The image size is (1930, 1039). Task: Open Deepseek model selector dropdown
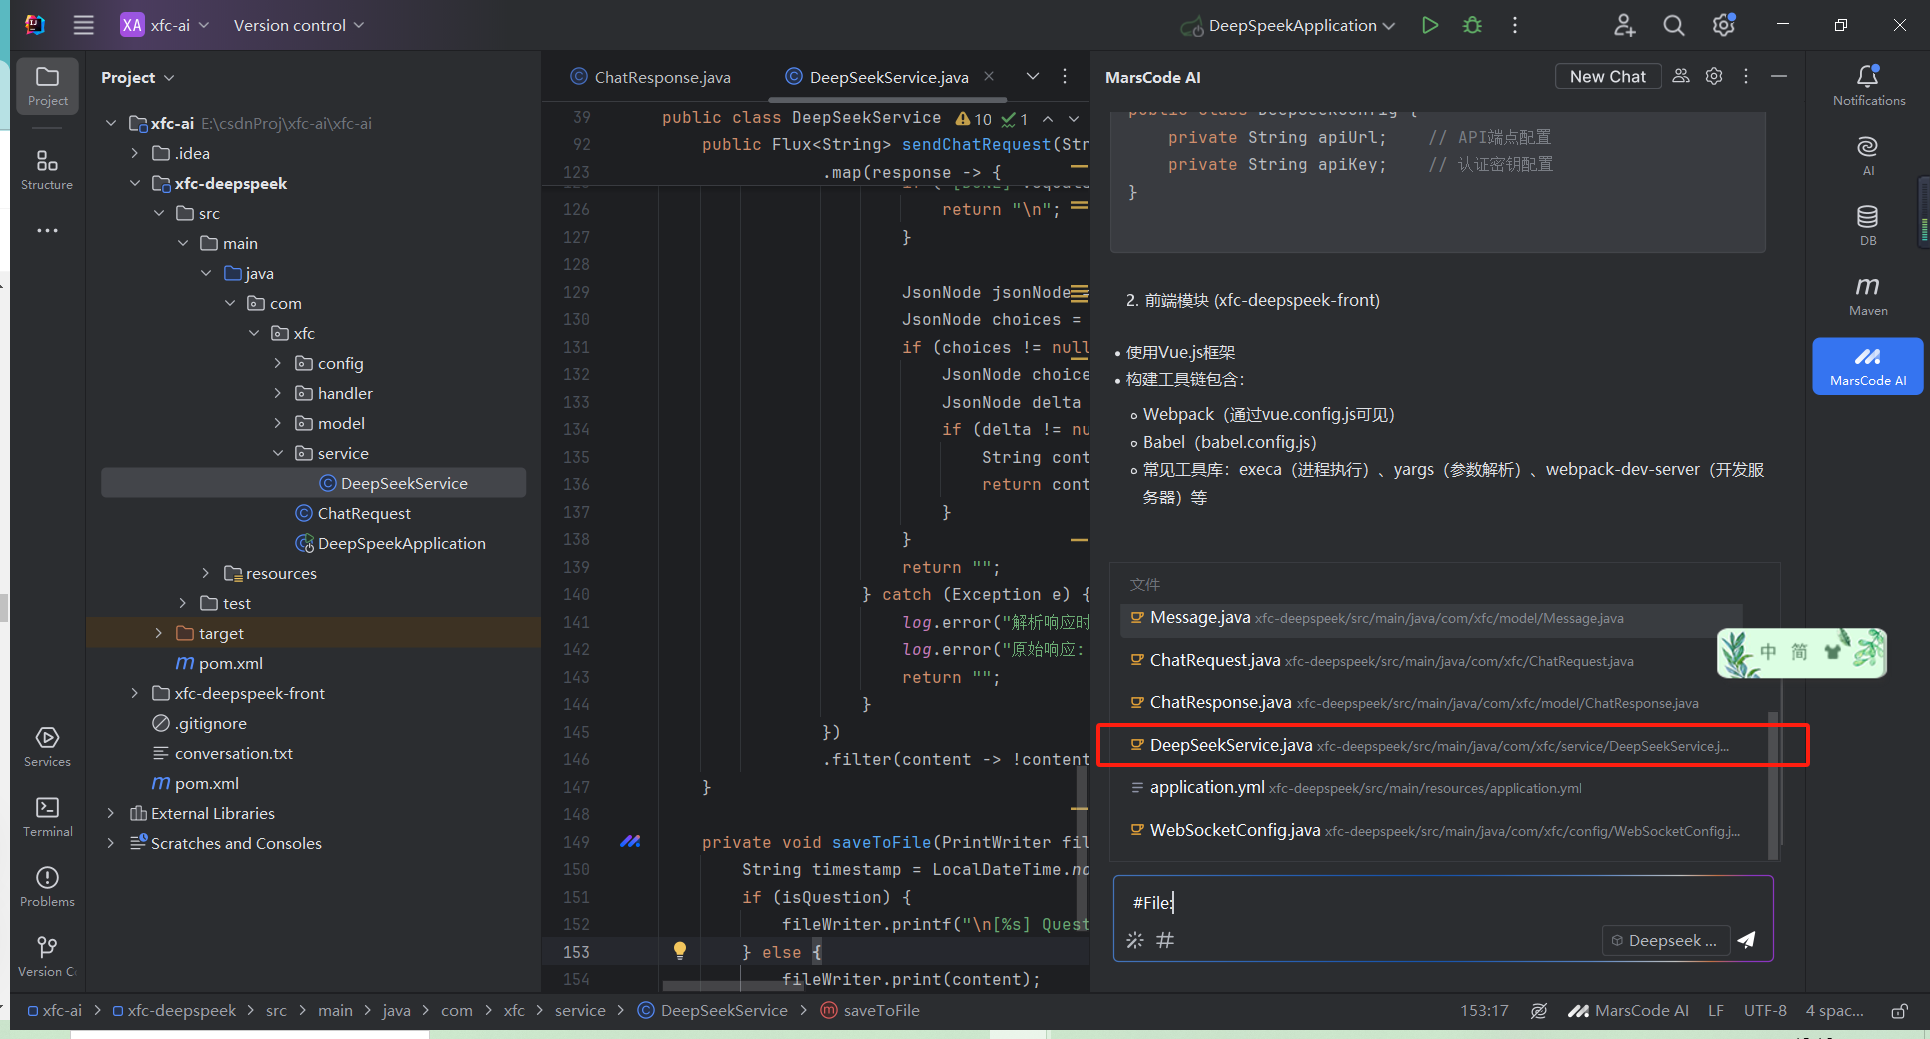[1666, 940]
